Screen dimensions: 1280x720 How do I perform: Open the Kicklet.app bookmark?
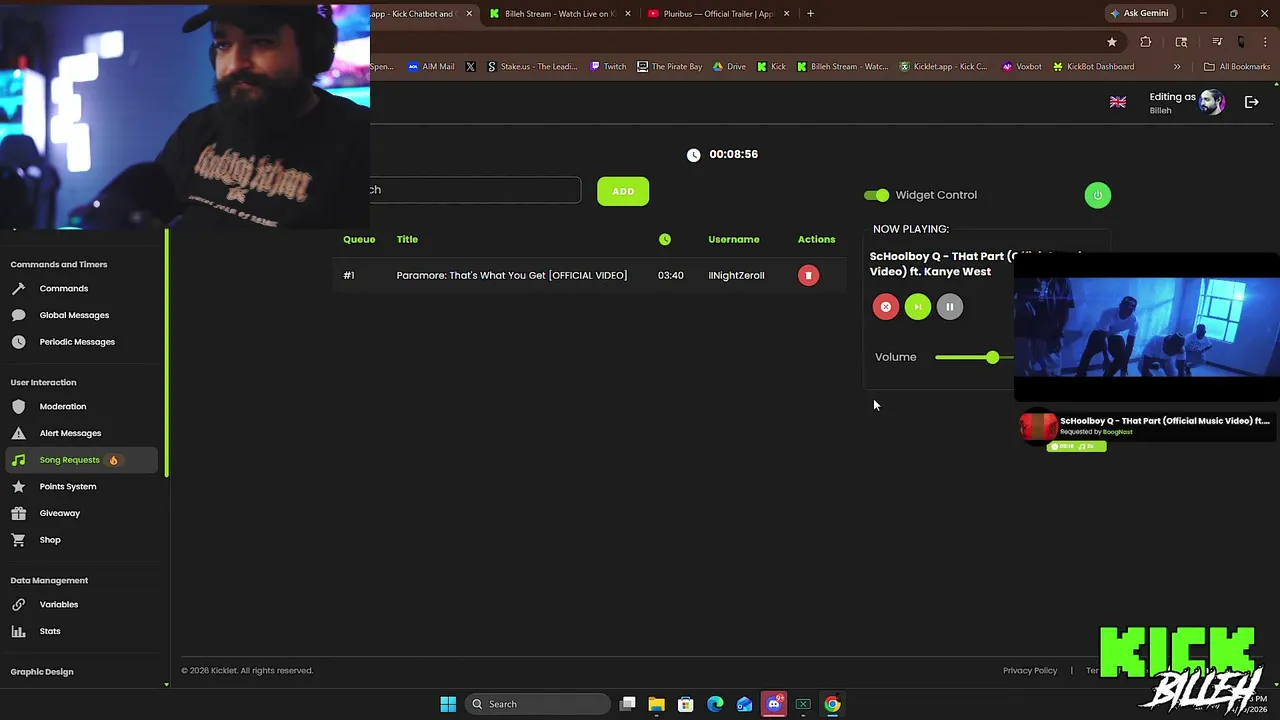coord(943,67)
